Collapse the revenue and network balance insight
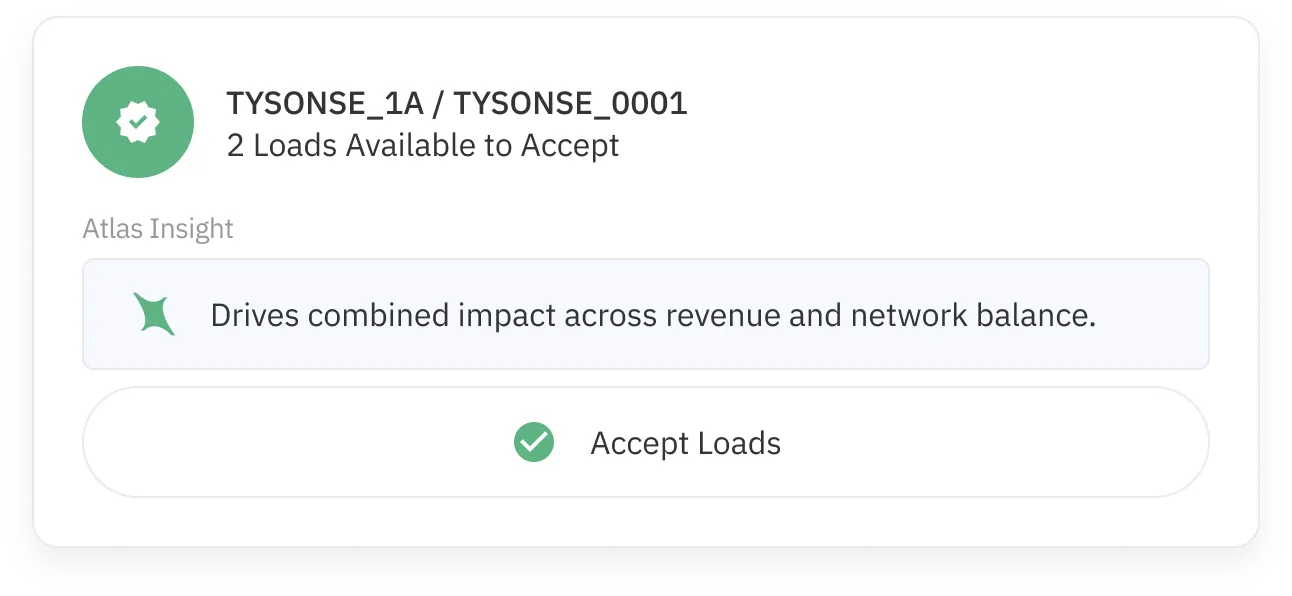Screen dimensions: 1292x596 (x=647, y=313)
